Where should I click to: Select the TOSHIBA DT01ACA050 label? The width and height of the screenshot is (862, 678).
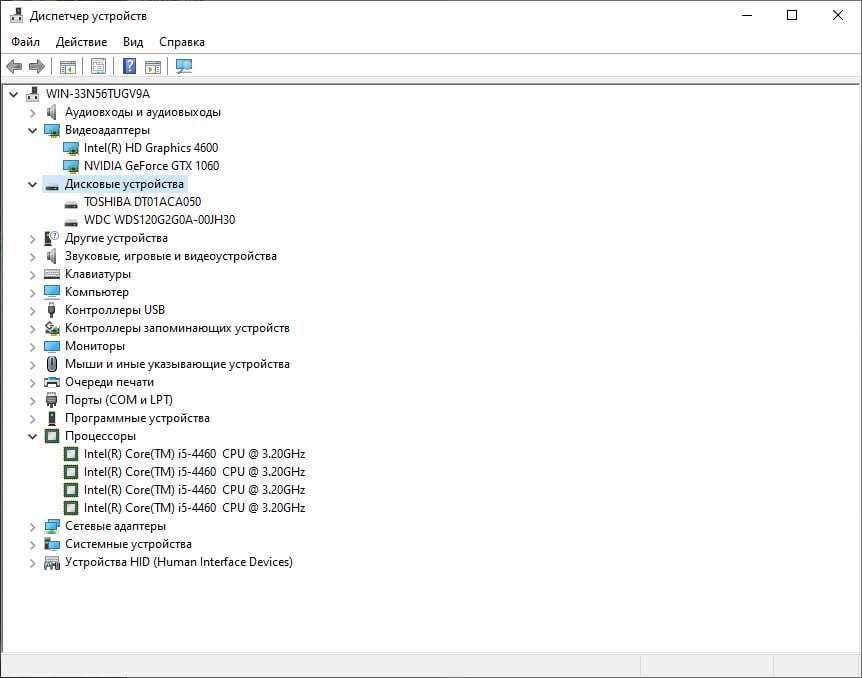[x=142, y=202]
